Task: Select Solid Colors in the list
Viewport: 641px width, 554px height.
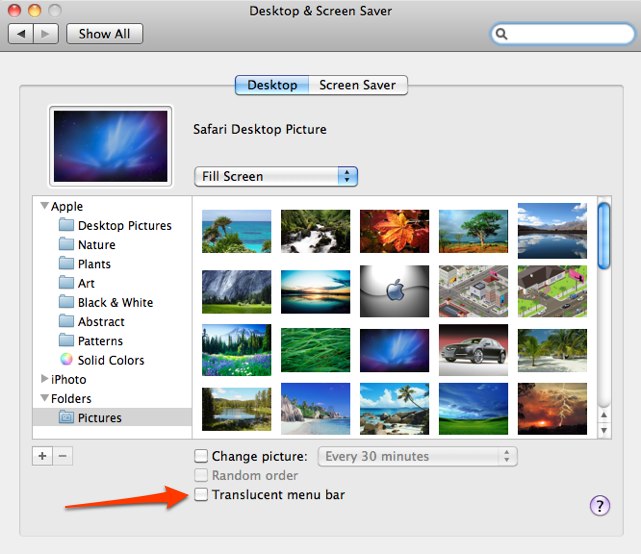Action: coord(112,360)
